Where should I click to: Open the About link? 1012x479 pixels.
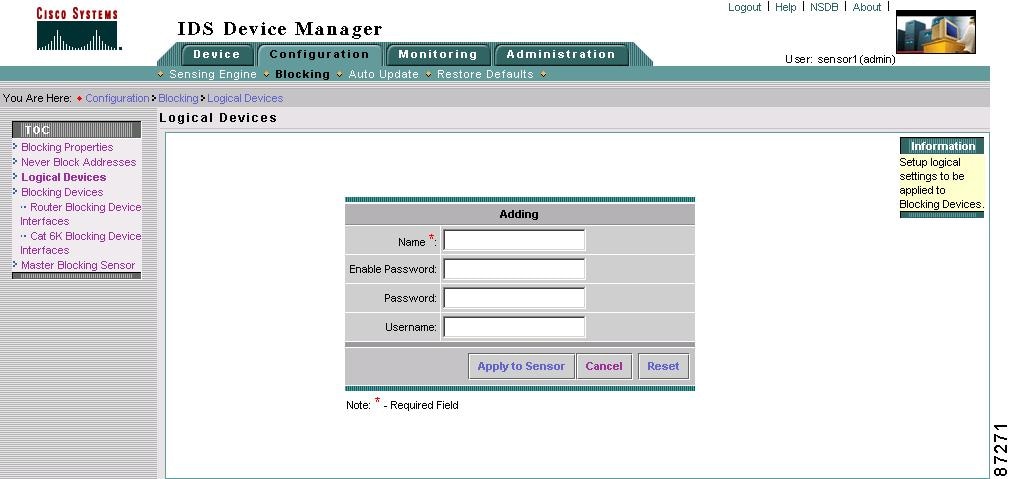(867, 7)
